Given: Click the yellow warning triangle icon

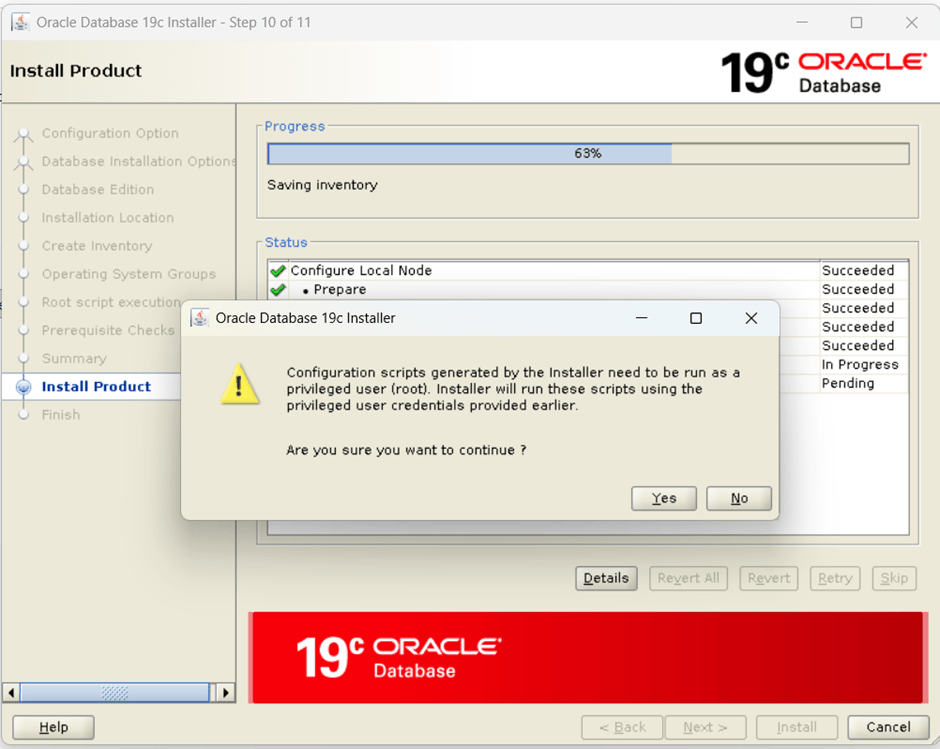Looking at the screenshot, I should [239, 385].
